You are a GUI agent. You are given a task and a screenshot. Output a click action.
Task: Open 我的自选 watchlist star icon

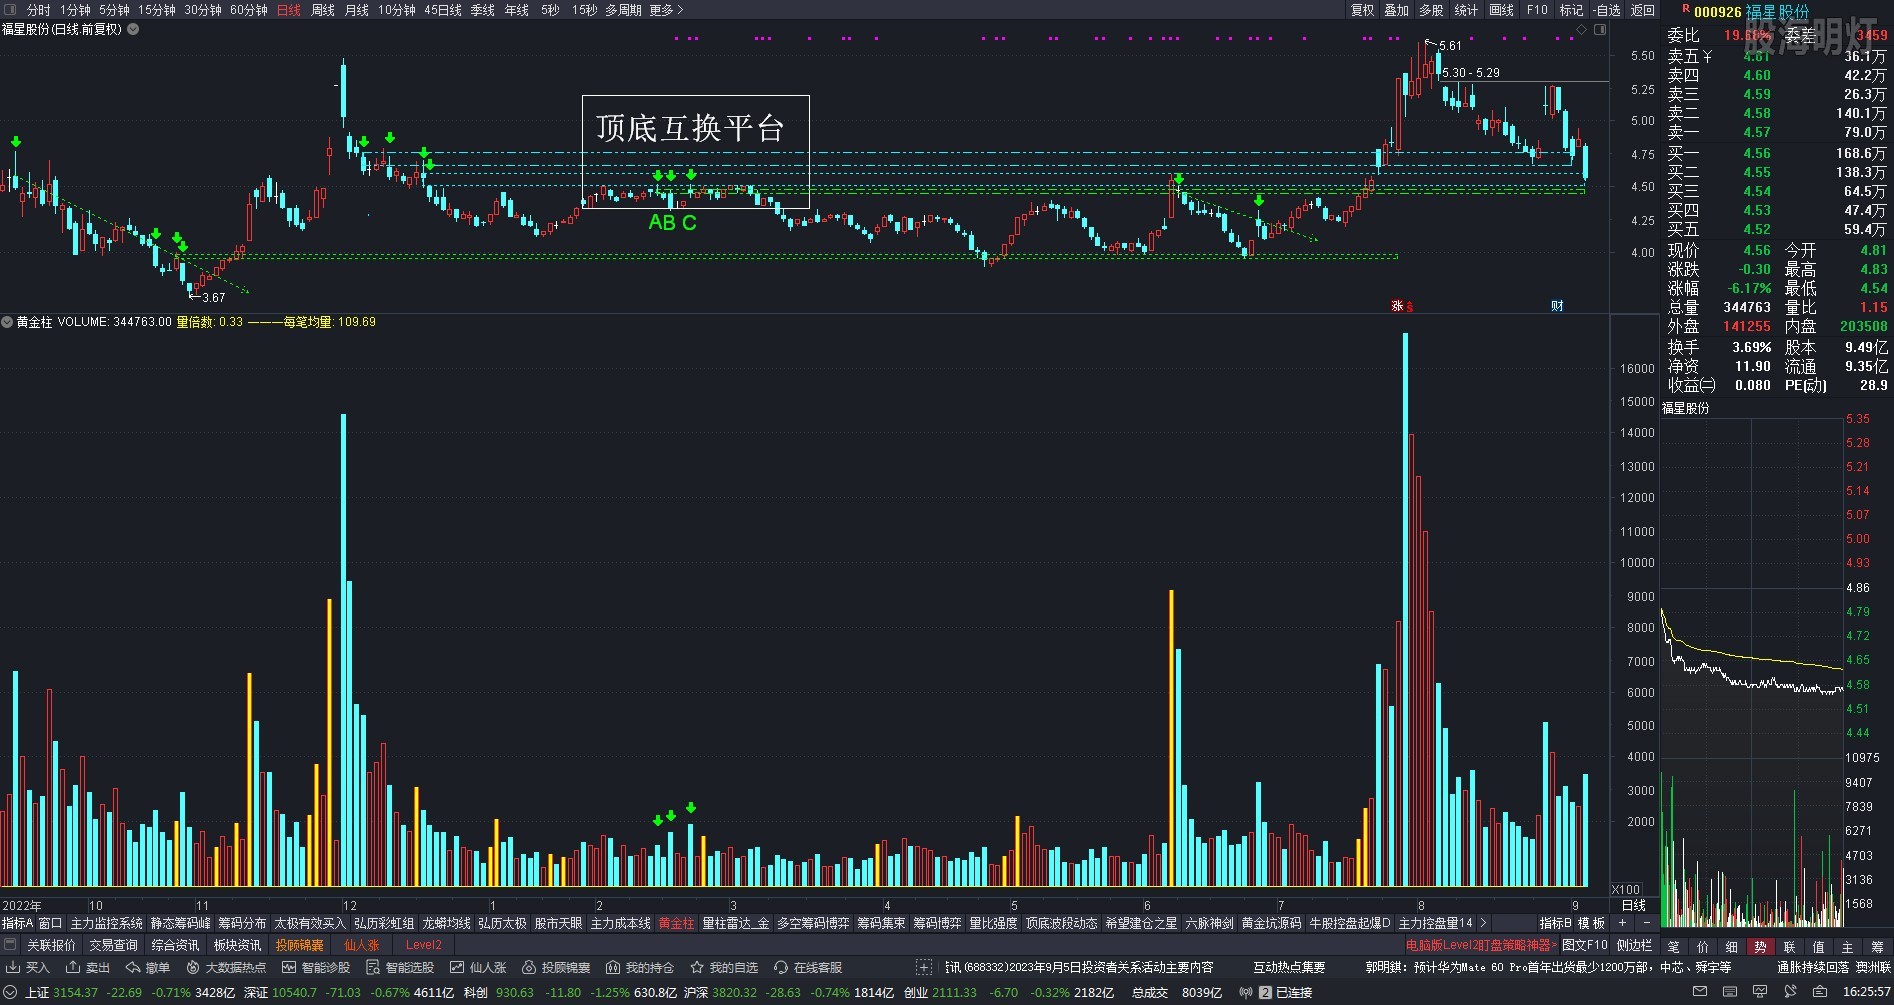(x=724, y=967)
